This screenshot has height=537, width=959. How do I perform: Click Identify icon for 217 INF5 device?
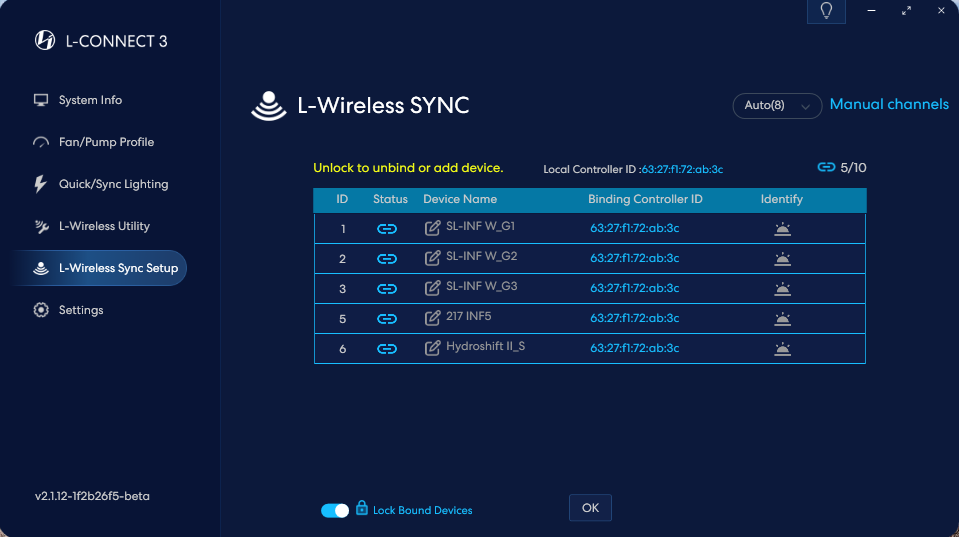click(782, 319)
